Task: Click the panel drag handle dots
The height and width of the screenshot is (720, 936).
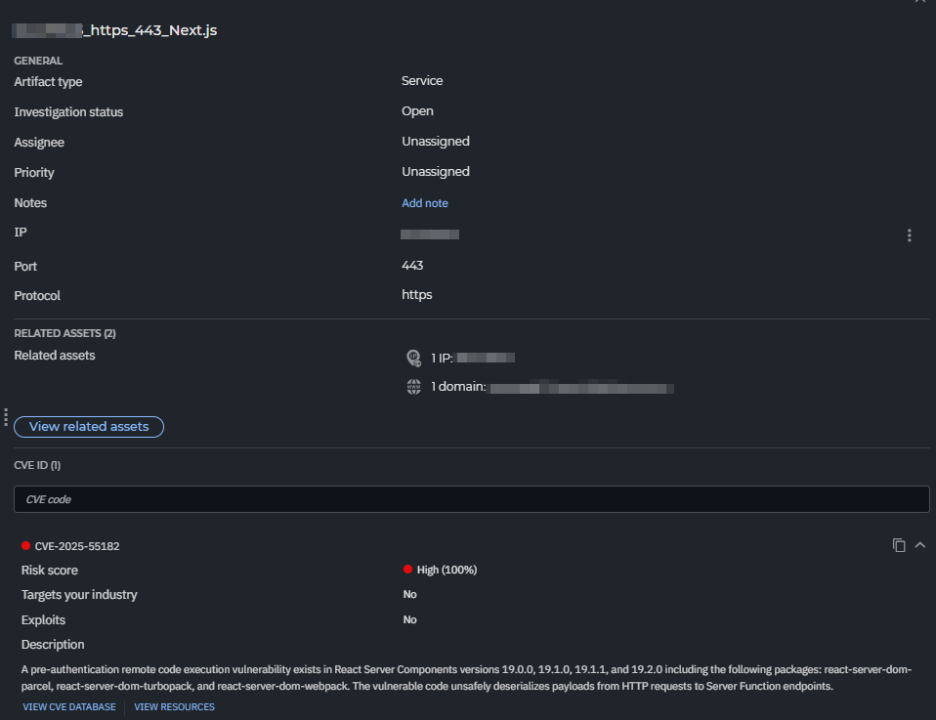Action: click(x=5, y=416)
